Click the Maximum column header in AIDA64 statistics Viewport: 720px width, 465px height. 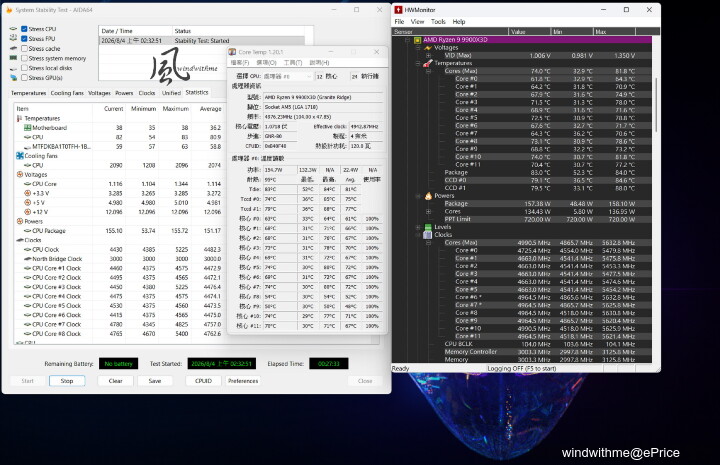(x=175, y=109)
